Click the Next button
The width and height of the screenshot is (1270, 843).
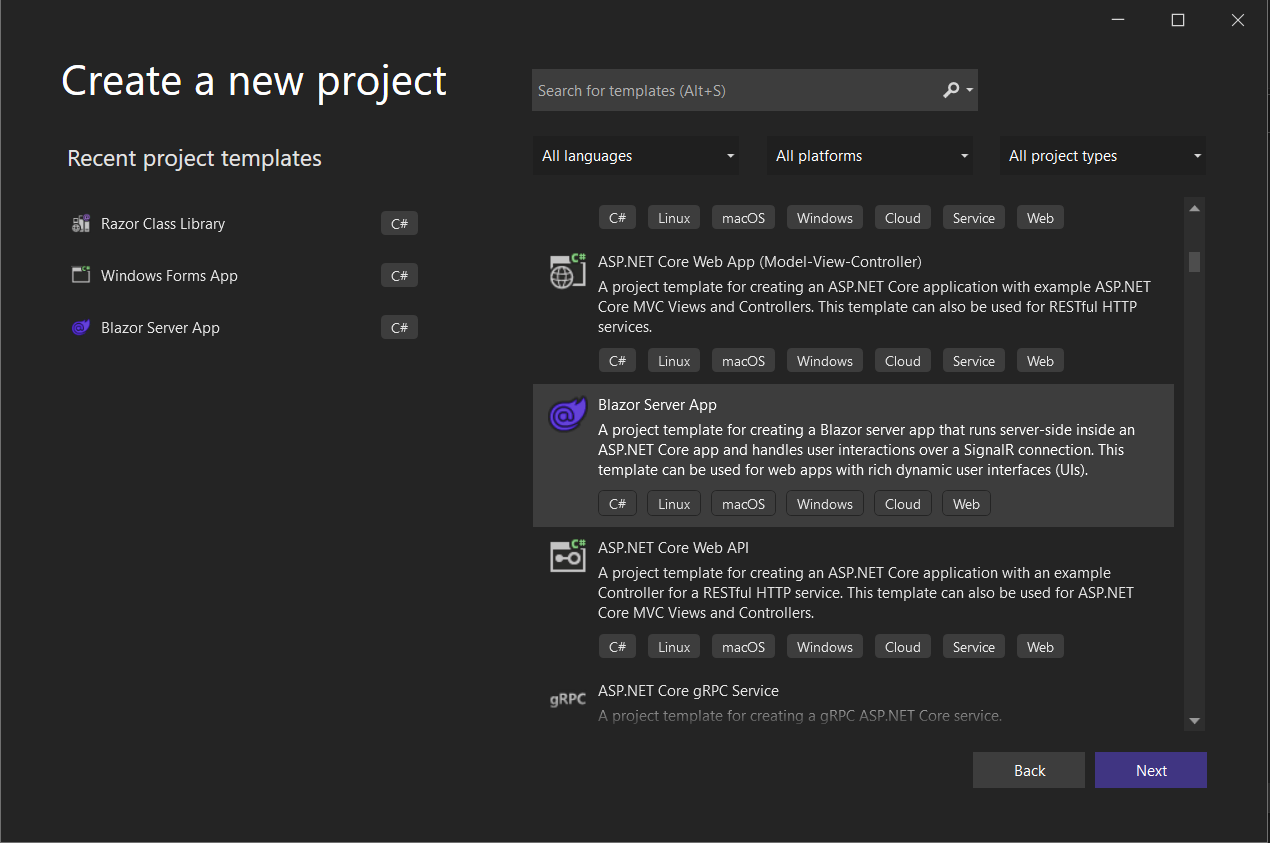[1150, 769]
